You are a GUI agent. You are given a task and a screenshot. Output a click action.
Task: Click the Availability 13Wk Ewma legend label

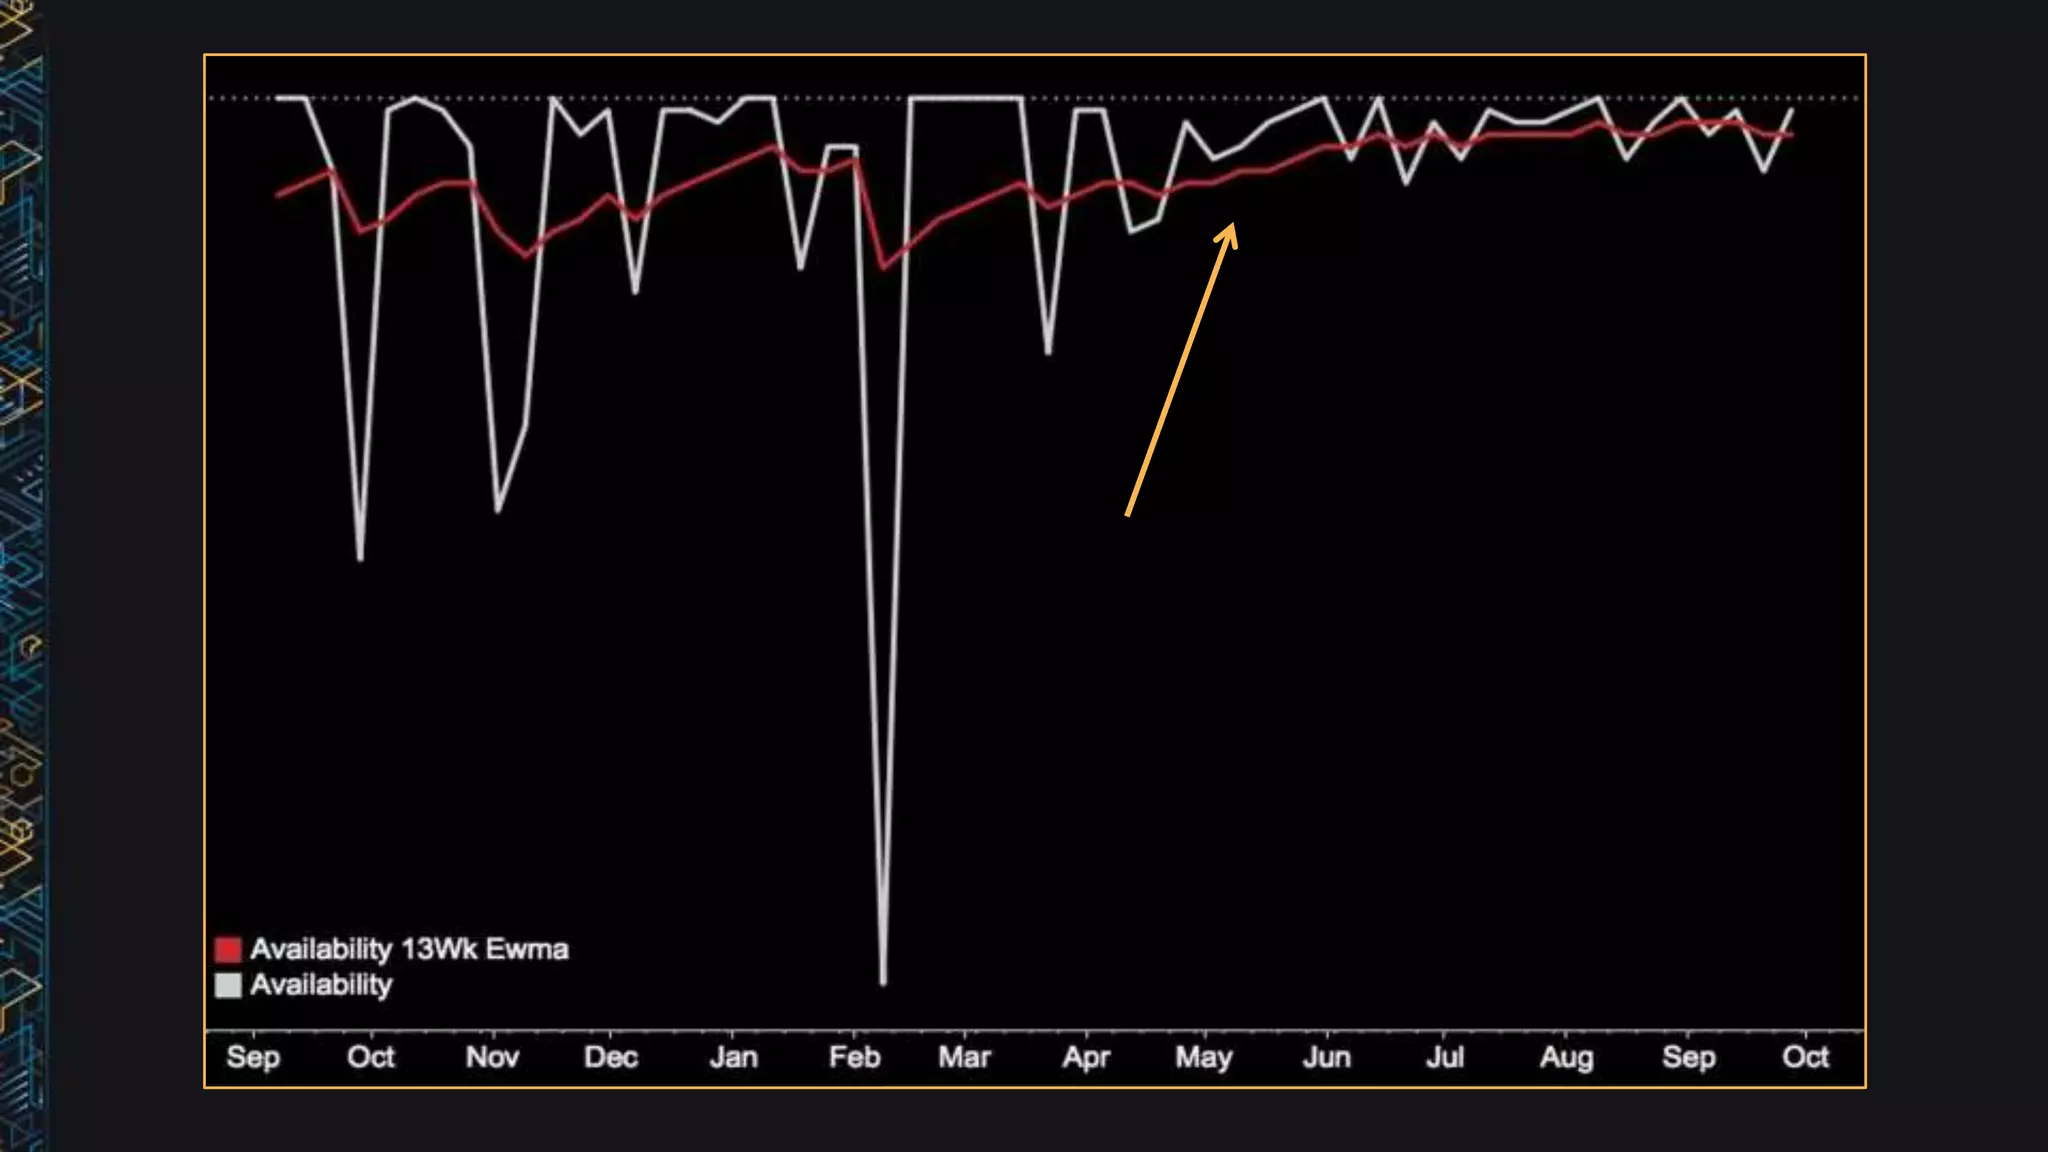409,949
